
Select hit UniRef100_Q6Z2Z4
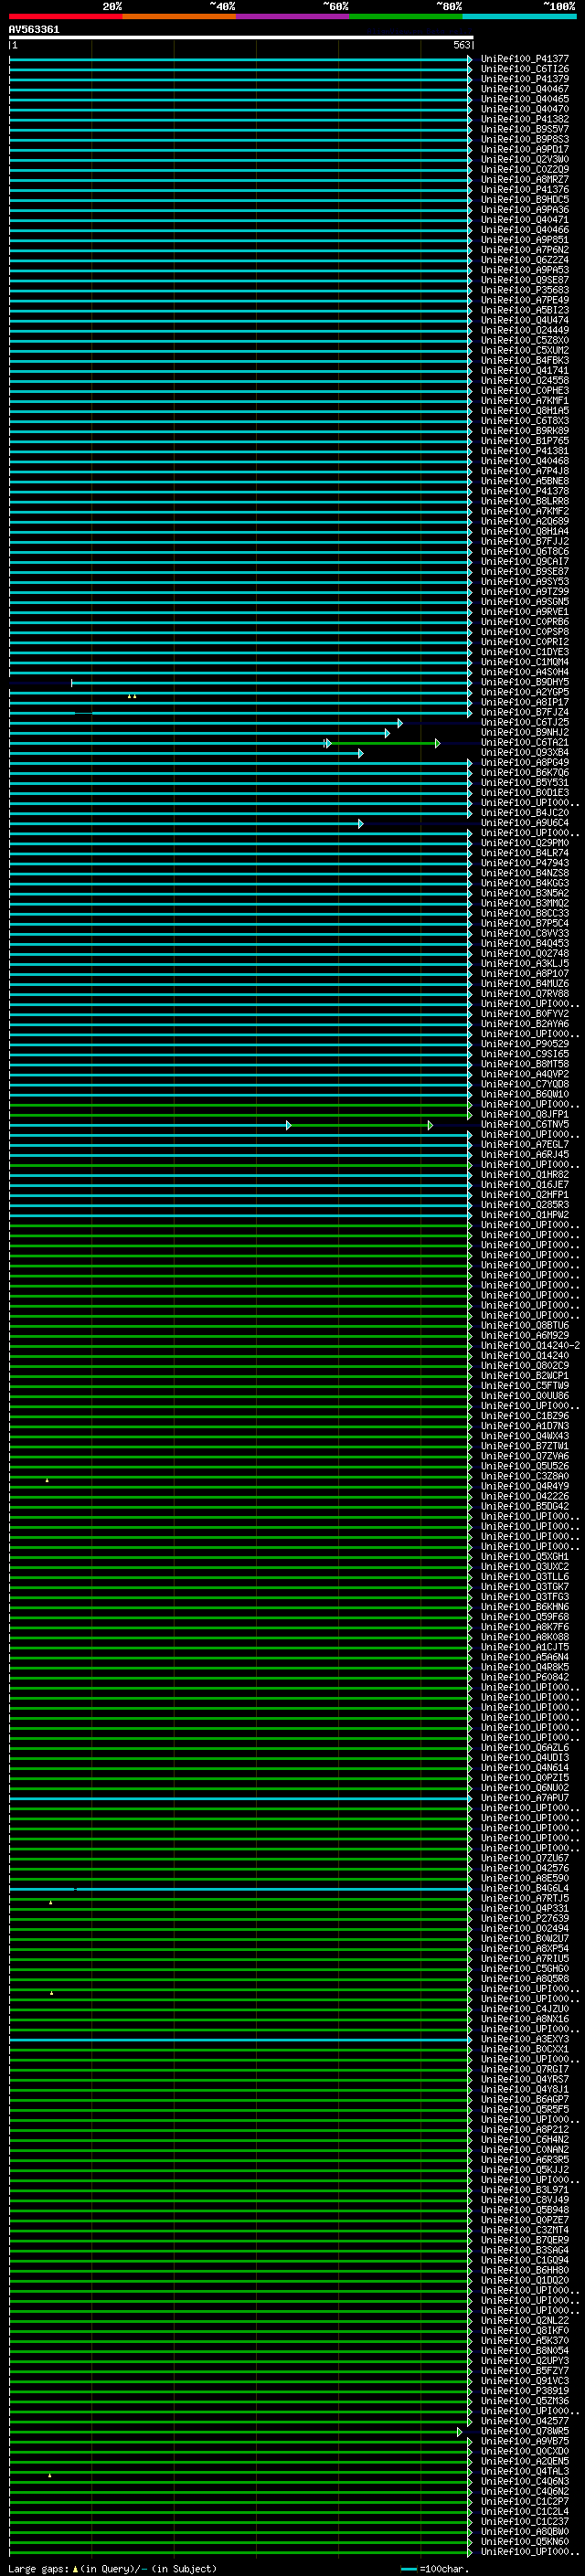point(524,260)
